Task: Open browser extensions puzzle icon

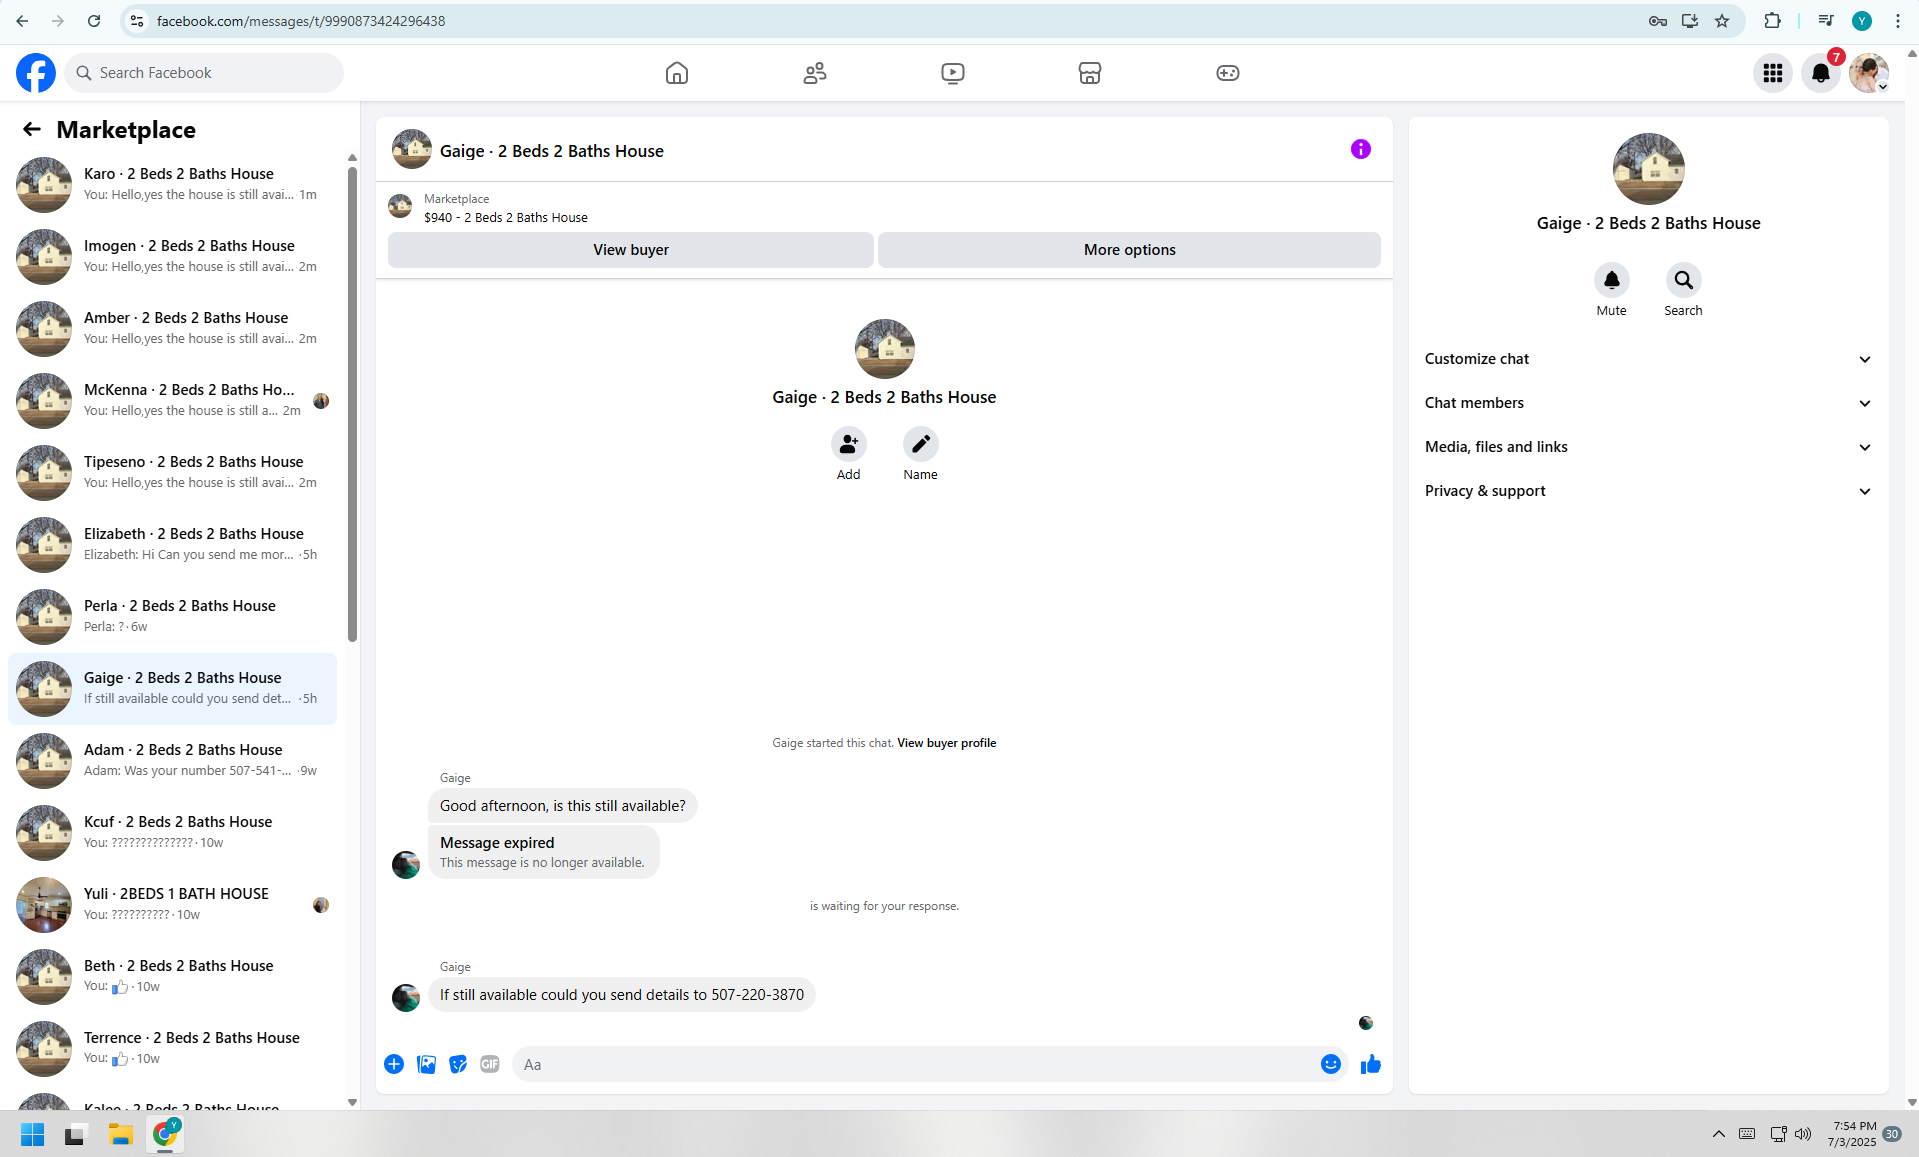Action: [x=1773, y=21]
